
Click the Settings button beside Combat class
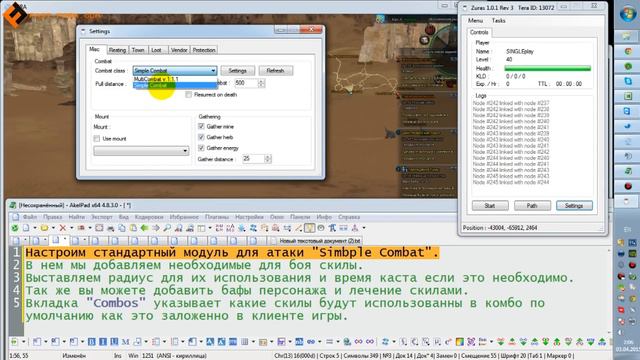[238, 71]
